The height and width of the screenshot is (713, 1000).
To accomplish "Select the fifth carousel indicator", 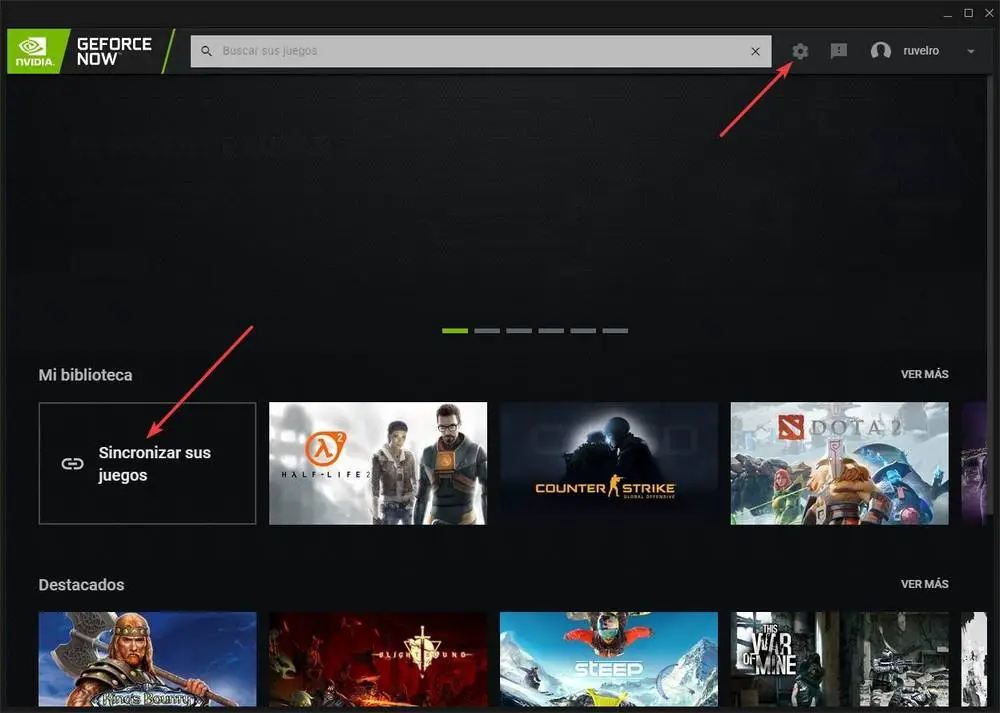I will click(x=583, y=330).
